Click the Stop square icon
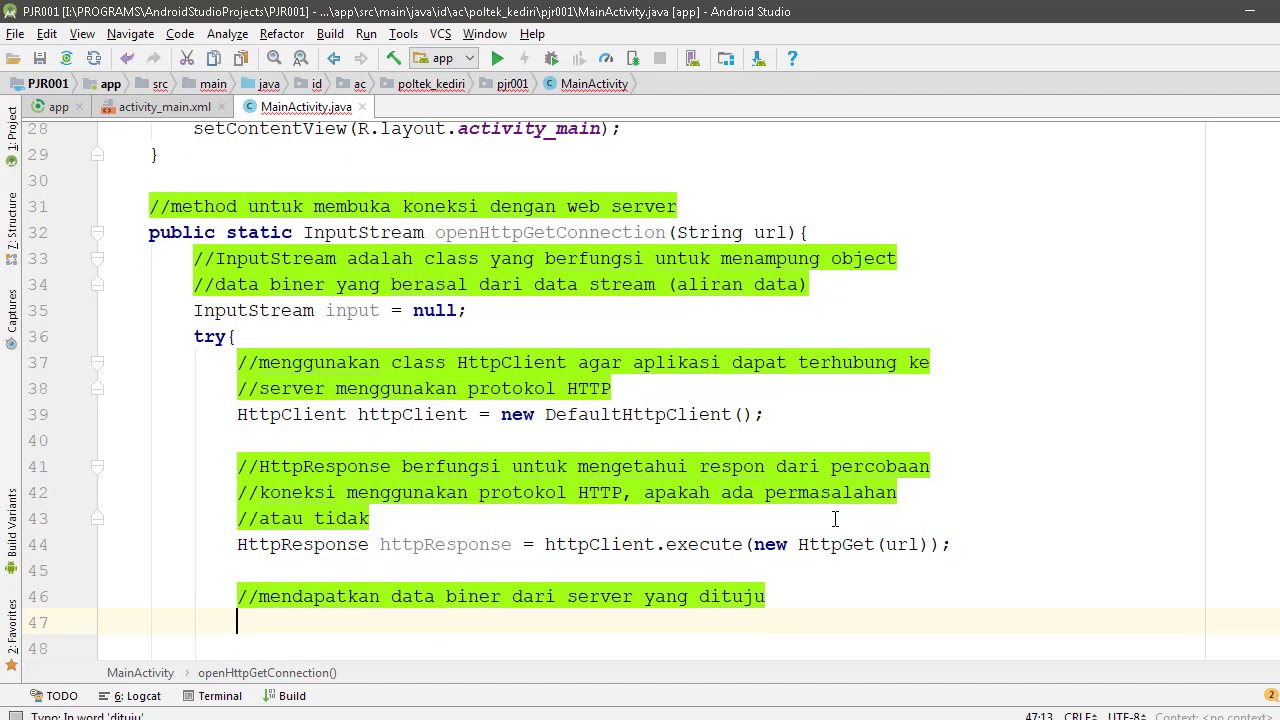This screenshot has width=1280, height=720. coord(659,59)
